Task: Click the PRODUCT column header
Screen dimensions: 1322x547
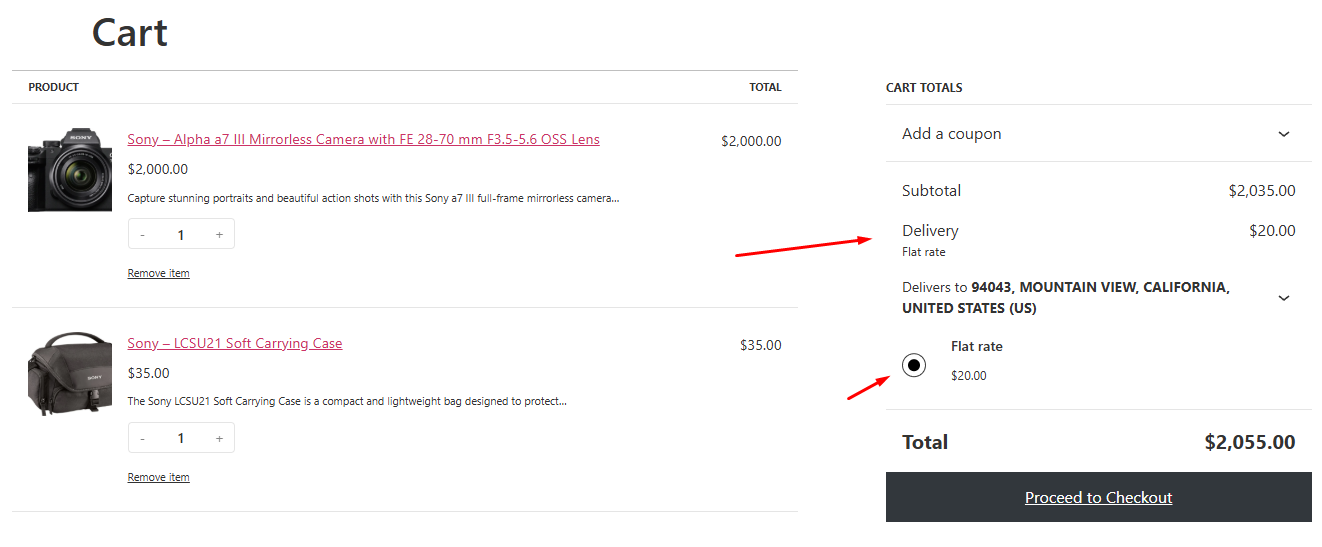Action: pos(54,87)
